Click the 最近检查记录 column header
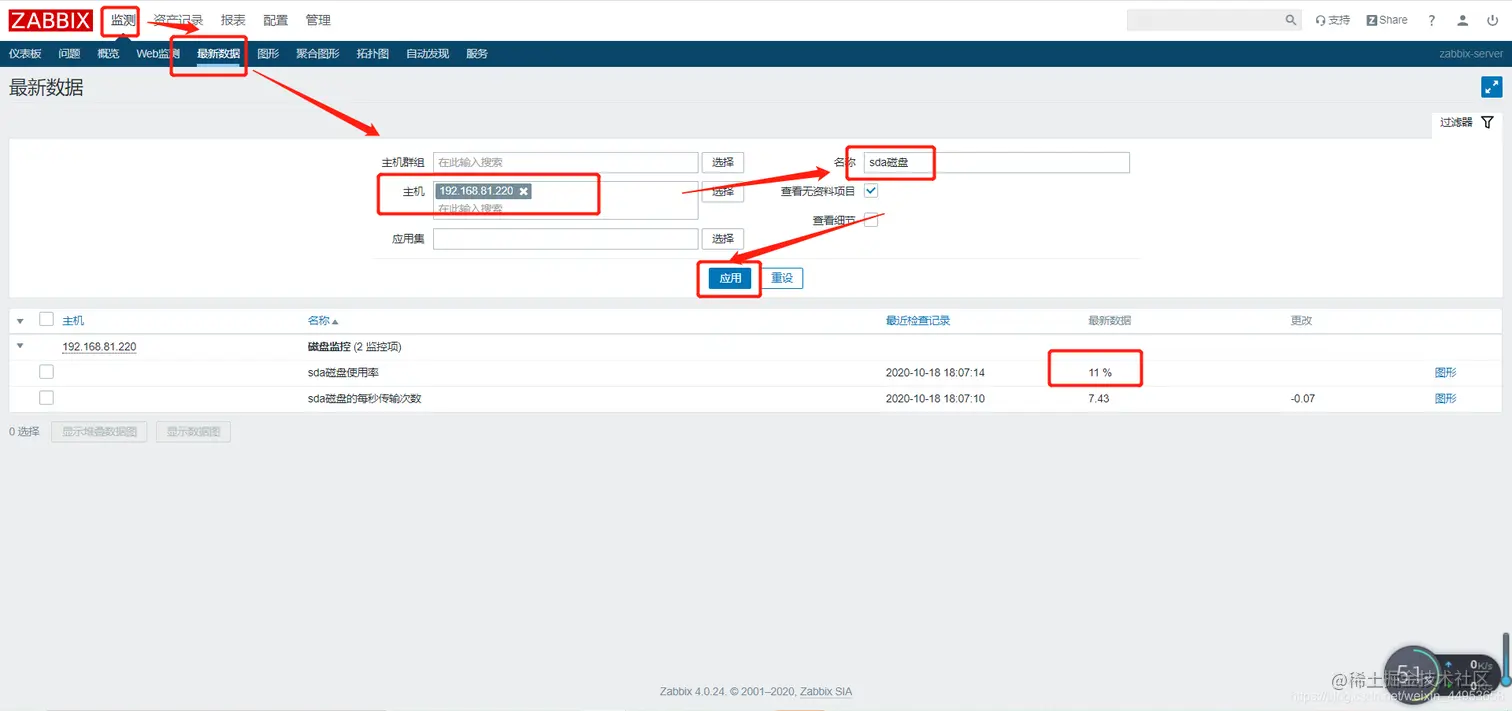This screenshot has height=711, width=1512. pyautogui.click(x=918, y=321)
